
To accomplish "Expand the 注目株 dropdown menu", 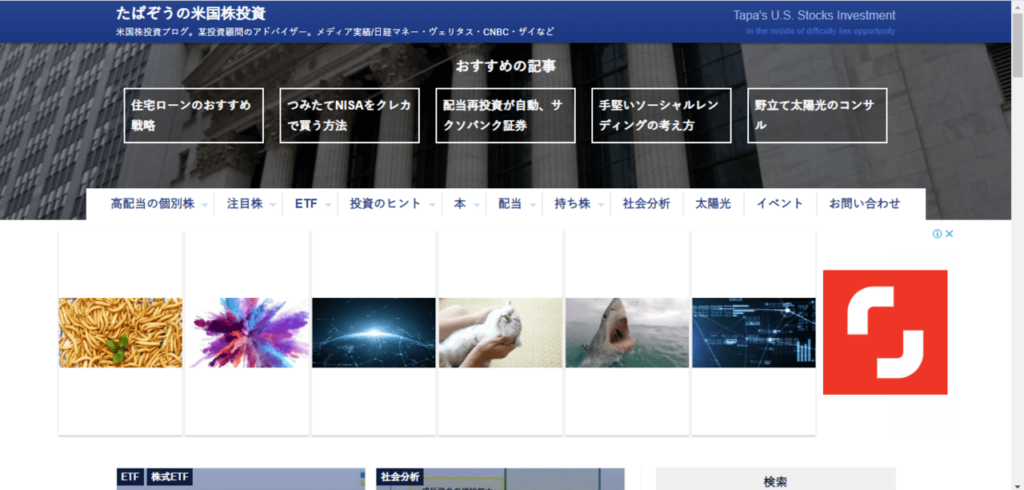I will click(x=250, y=204).
